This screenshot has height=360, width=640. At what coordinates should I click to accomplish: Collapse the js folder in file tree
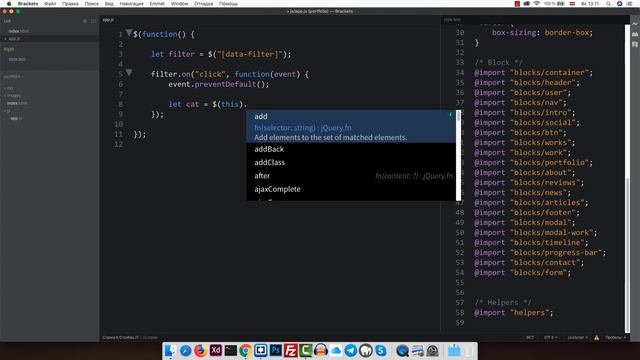pyautogui.click(x=8, y=111)
